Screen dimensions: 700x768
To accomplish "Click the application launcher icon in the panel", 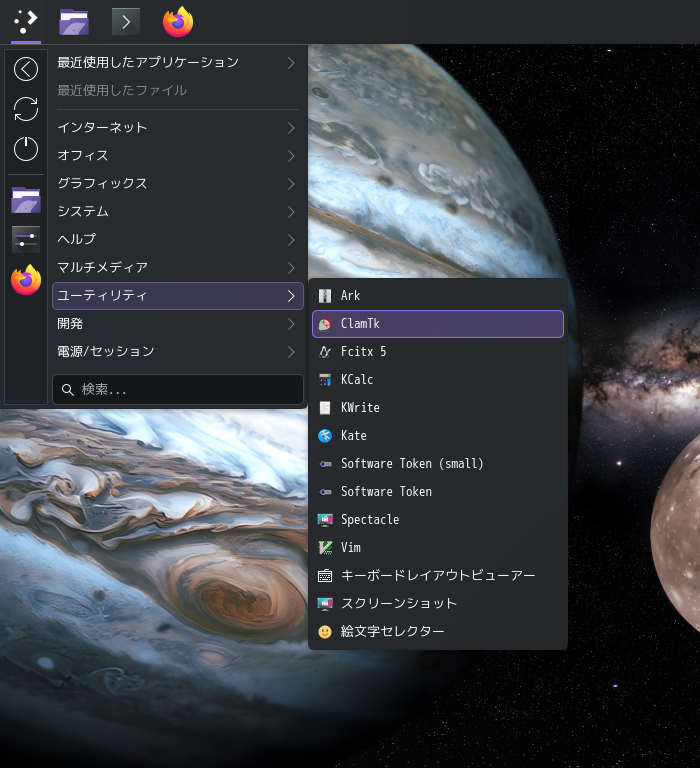I will click(25, 22).
